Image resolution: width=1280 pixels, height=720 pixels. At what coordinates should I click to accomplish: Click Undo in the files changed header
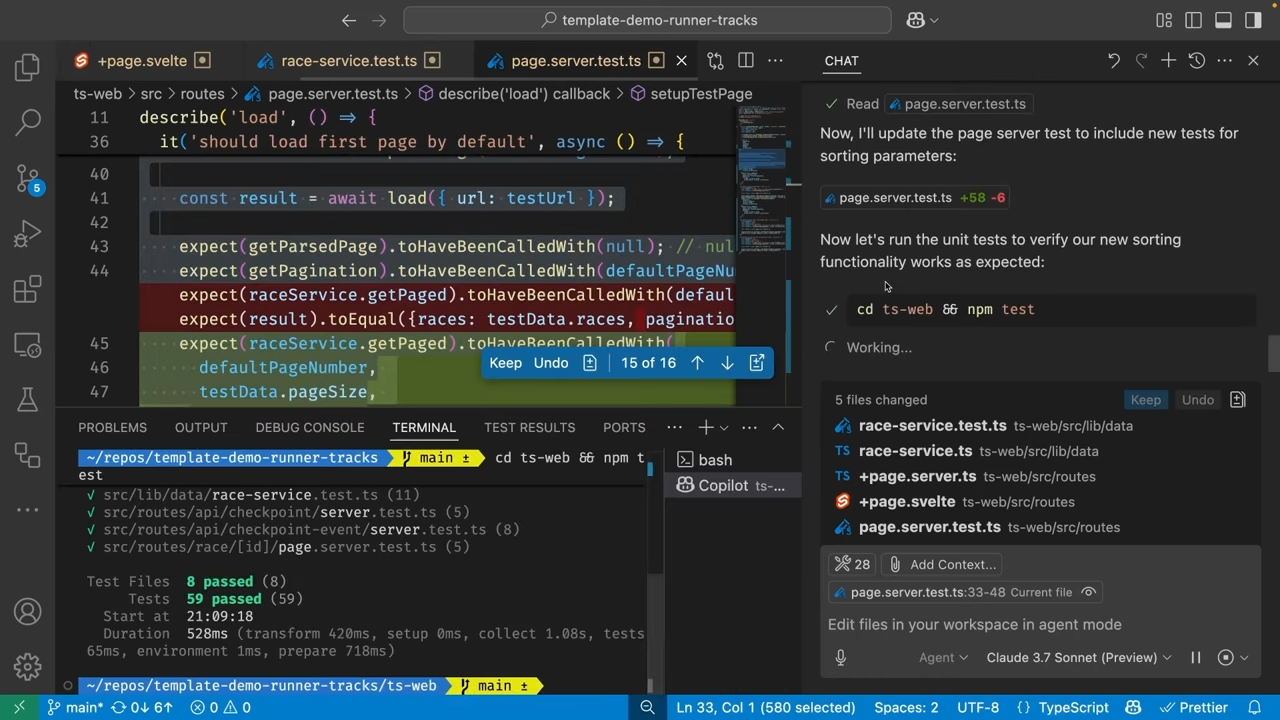(1197, 400)
